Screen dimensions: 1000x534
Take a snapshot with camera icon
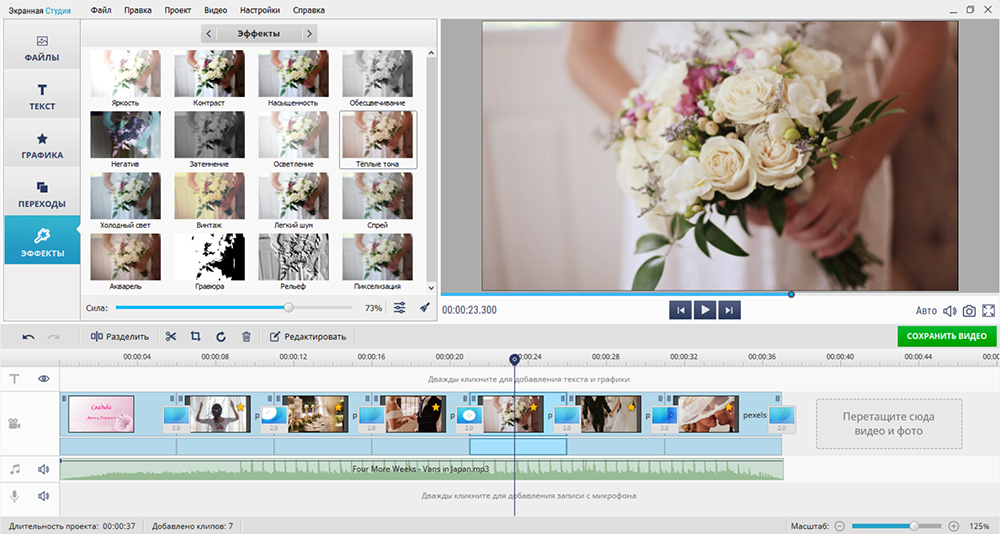pyautogui.click(x=969, y=311)
